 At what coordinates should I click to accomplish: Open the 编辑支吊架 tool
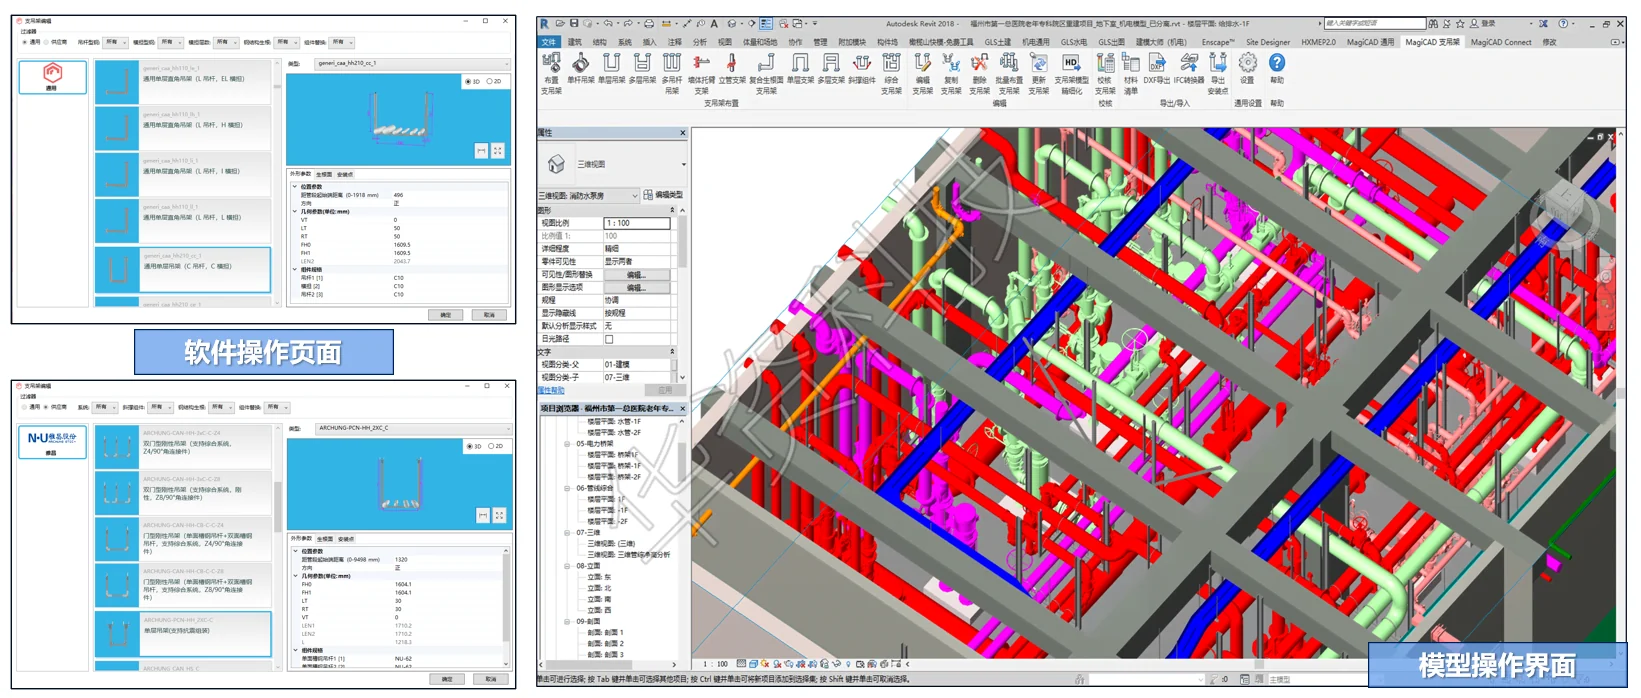pyautogui.click(x=922, y=64)
